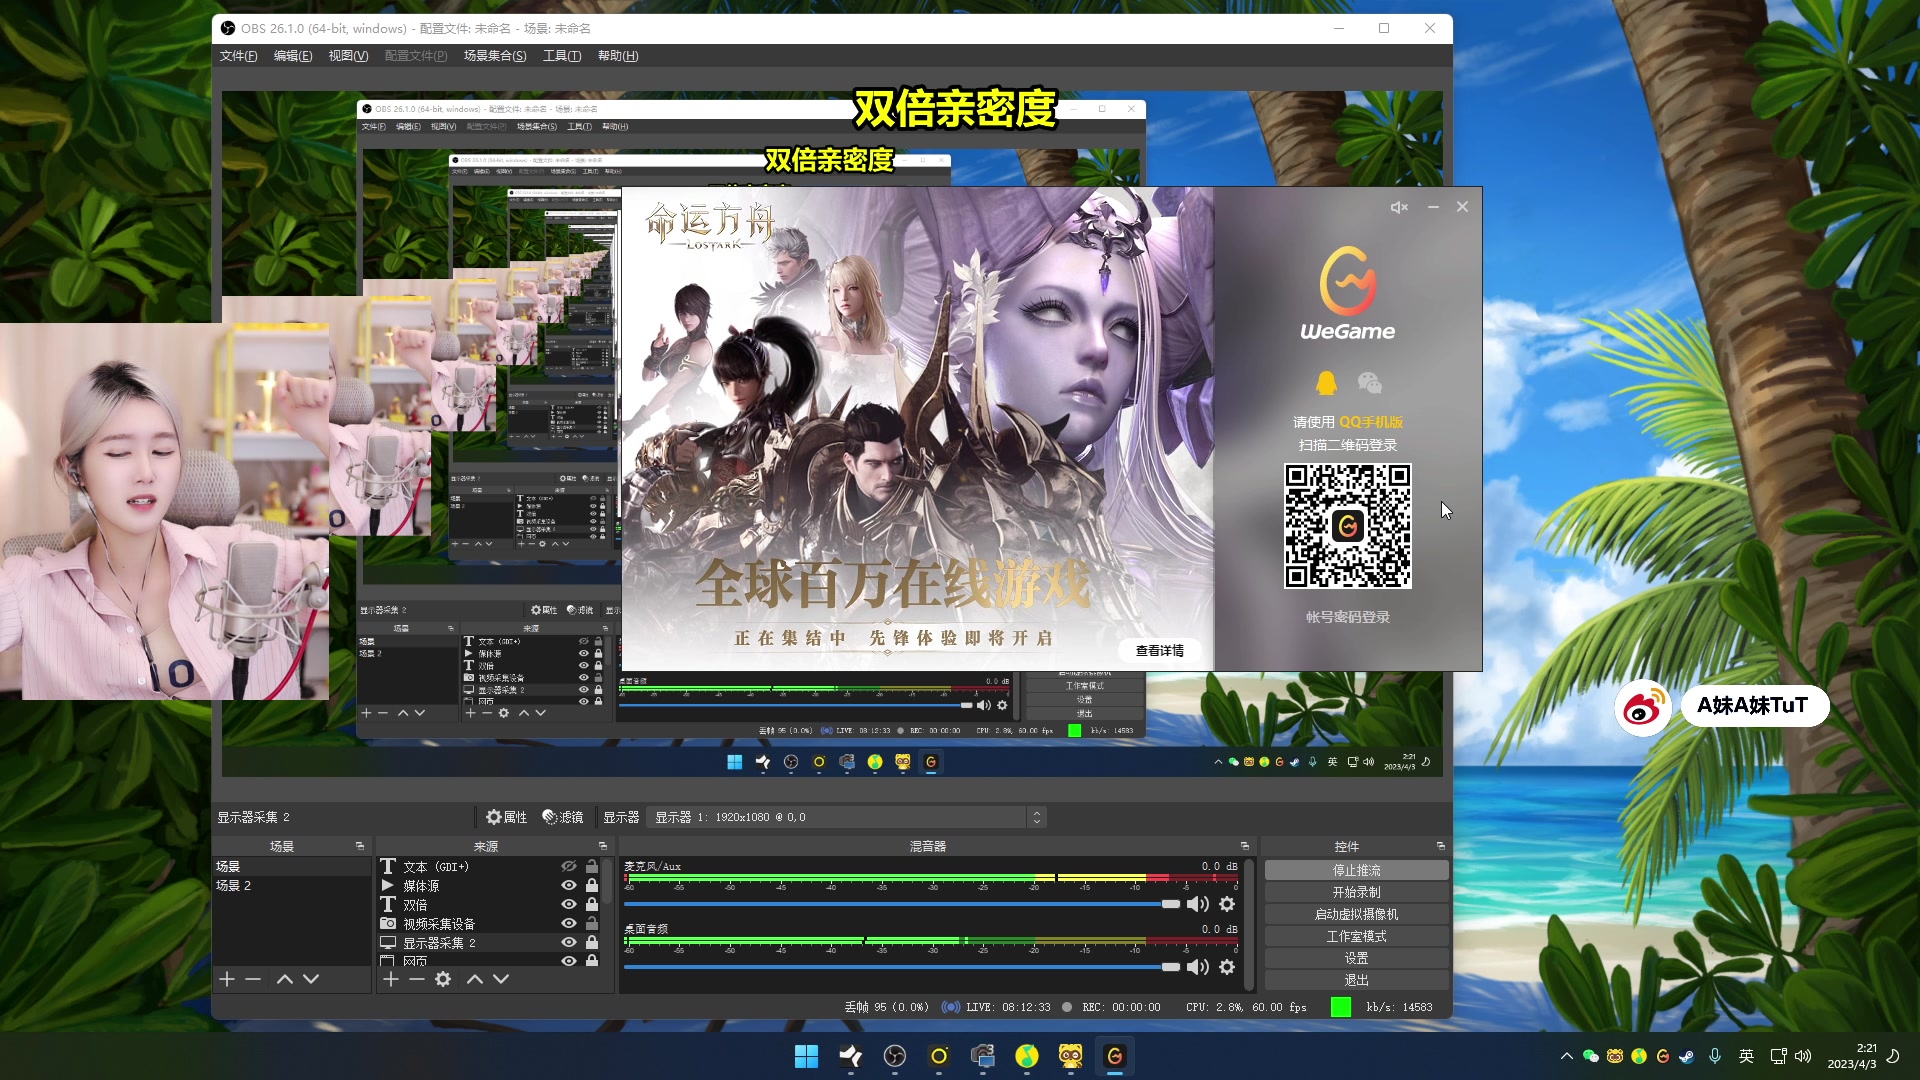This screenshot has width=1920, height=1080.
Task: Undock the 控件 panel via its float icon
Action: tap(1441, 846)
